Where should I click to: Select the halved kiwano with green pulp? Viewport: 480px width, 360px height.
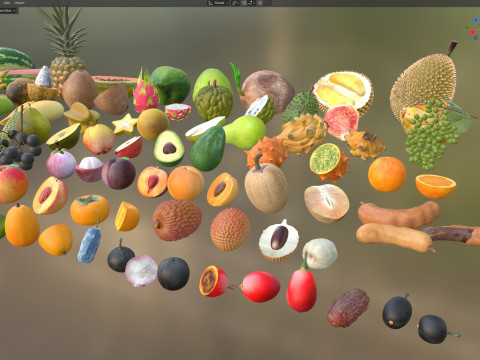tap(328, 162)
